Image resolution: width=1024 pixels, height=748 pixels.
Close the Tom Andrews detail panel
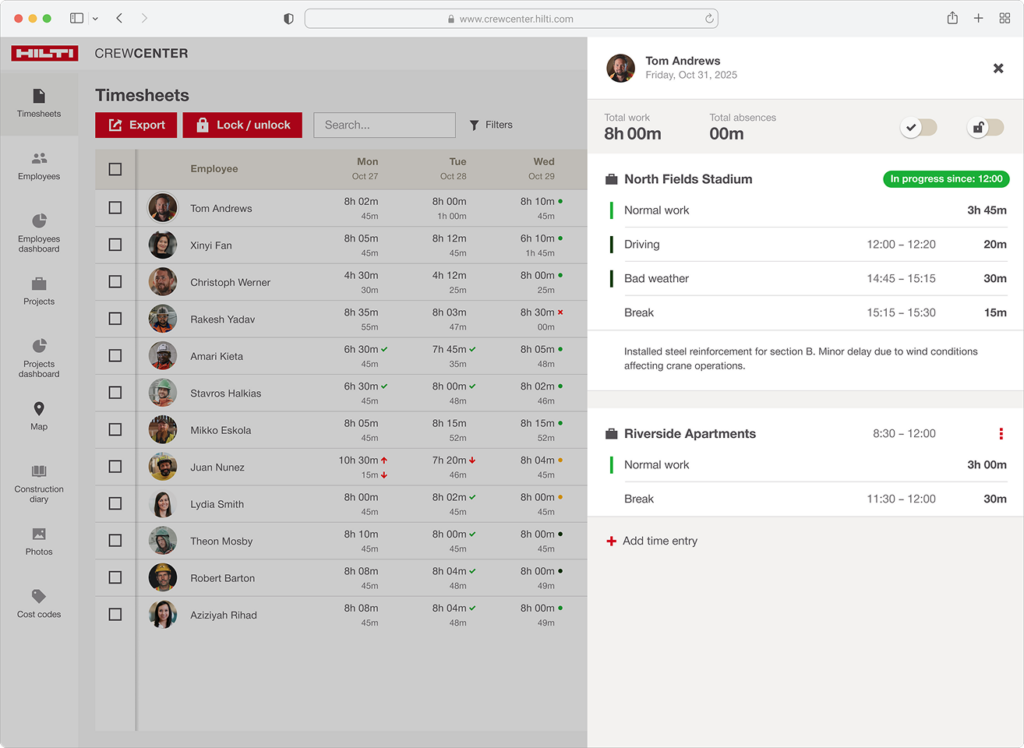pyautogui.click(x=997, y=68)
